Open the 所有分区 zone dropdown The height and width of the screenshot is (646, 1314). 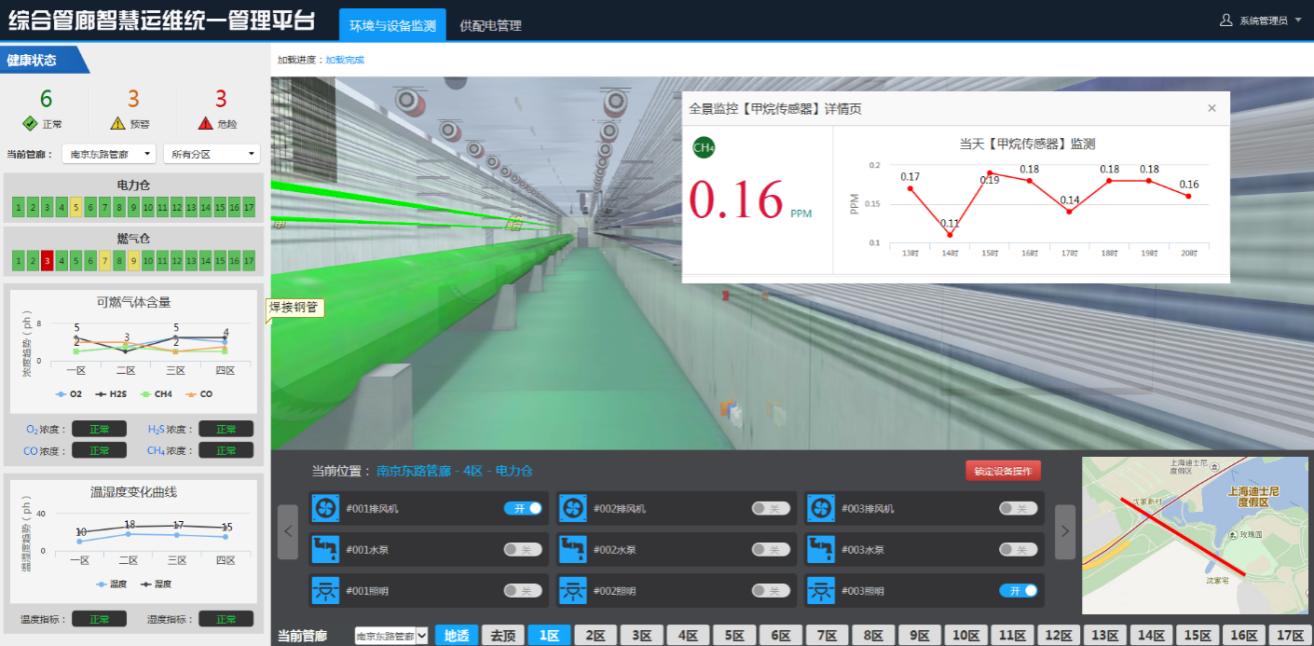[212, 154]
